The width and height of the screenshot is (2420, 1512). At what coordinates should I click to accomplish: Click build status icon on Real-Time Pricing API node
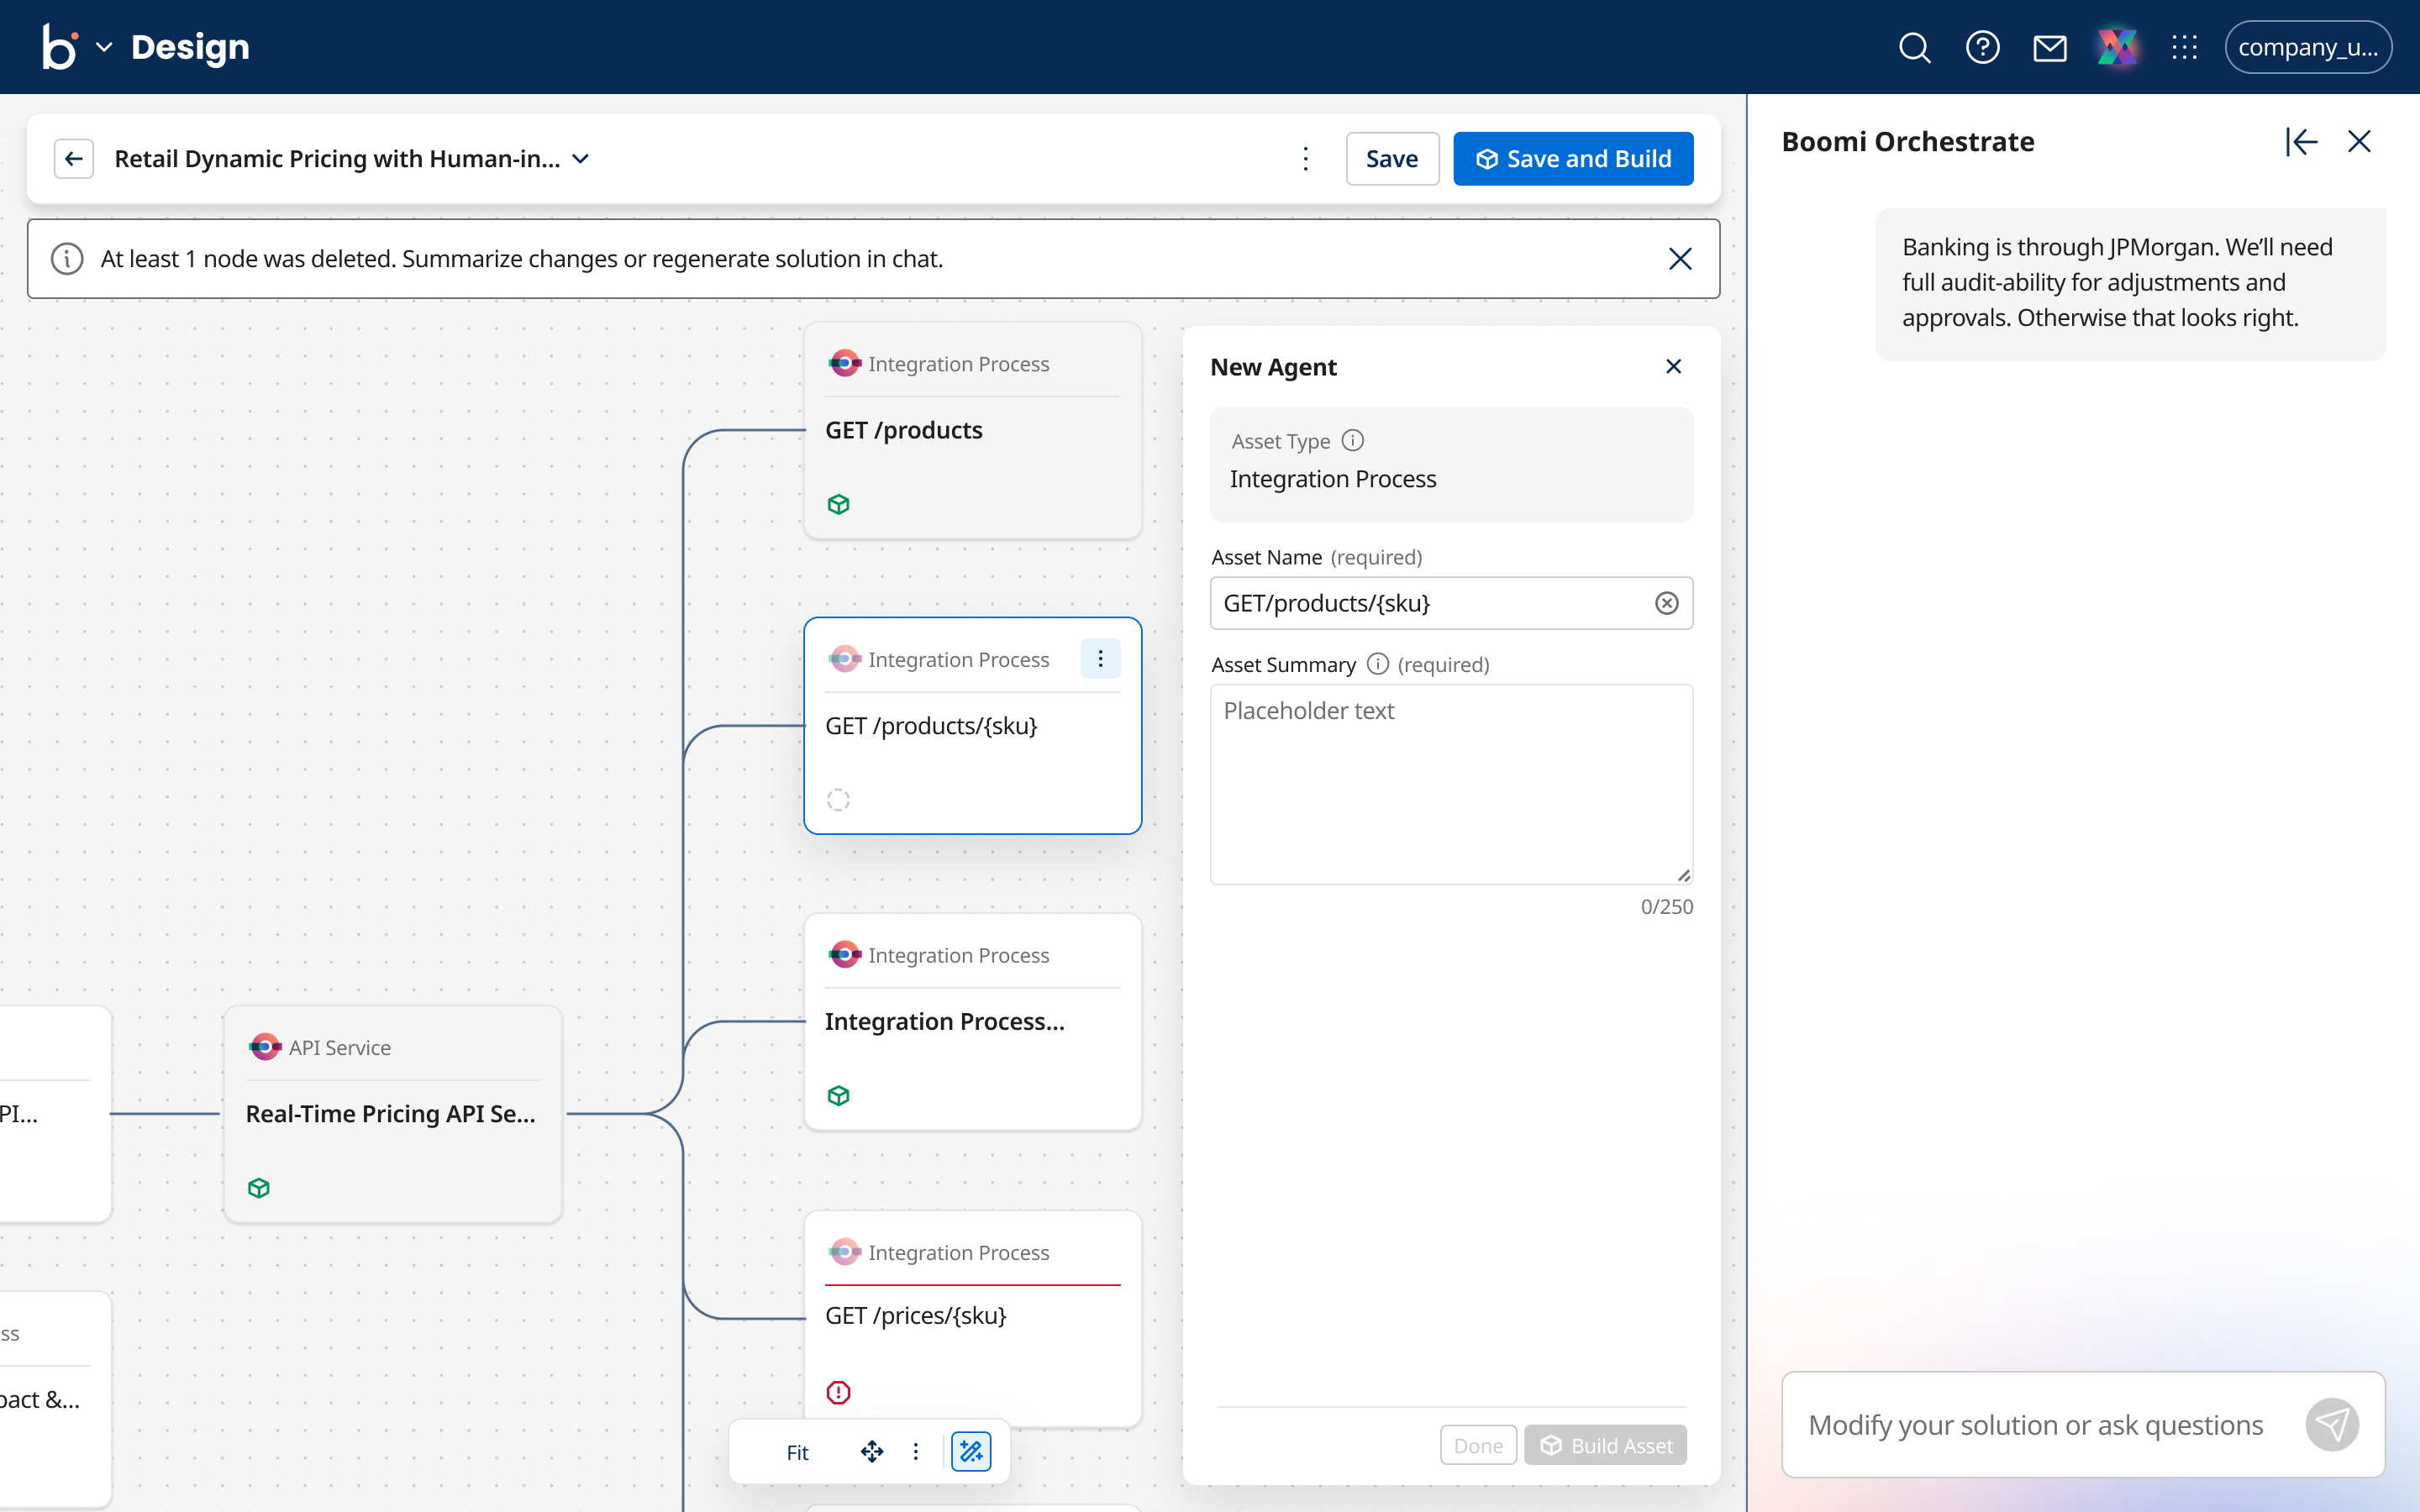pyautogui.click(x=259, y=1188)
